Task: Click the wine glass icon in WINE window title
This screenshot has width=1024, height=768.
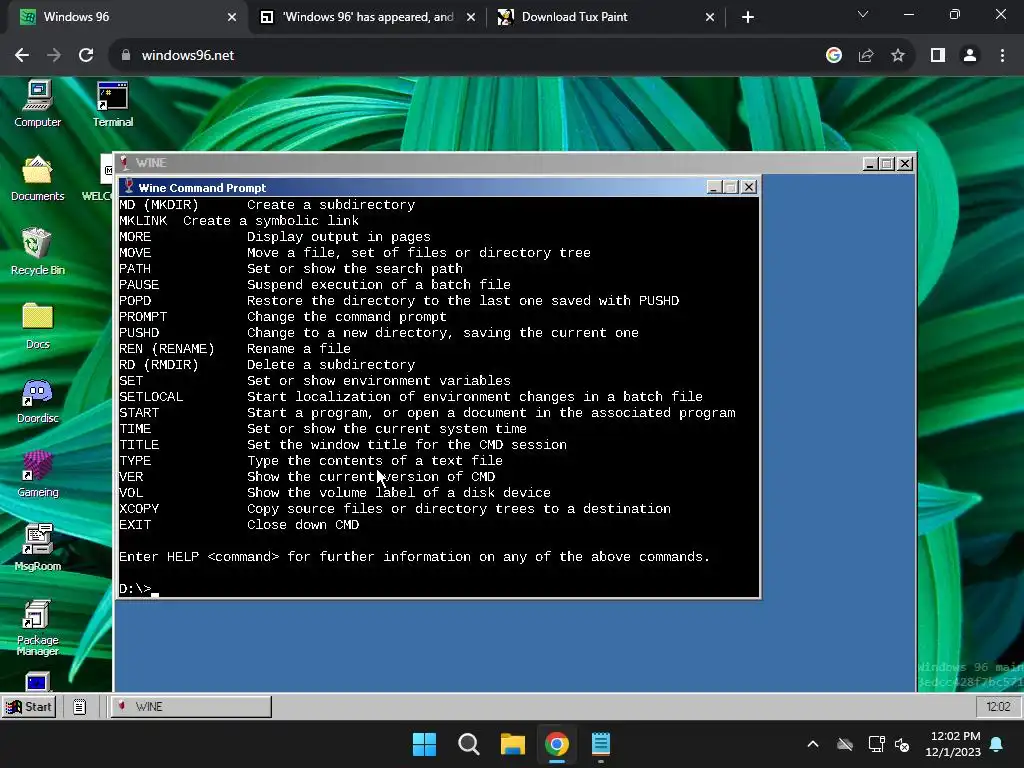Action: click(x=124, y=163)
